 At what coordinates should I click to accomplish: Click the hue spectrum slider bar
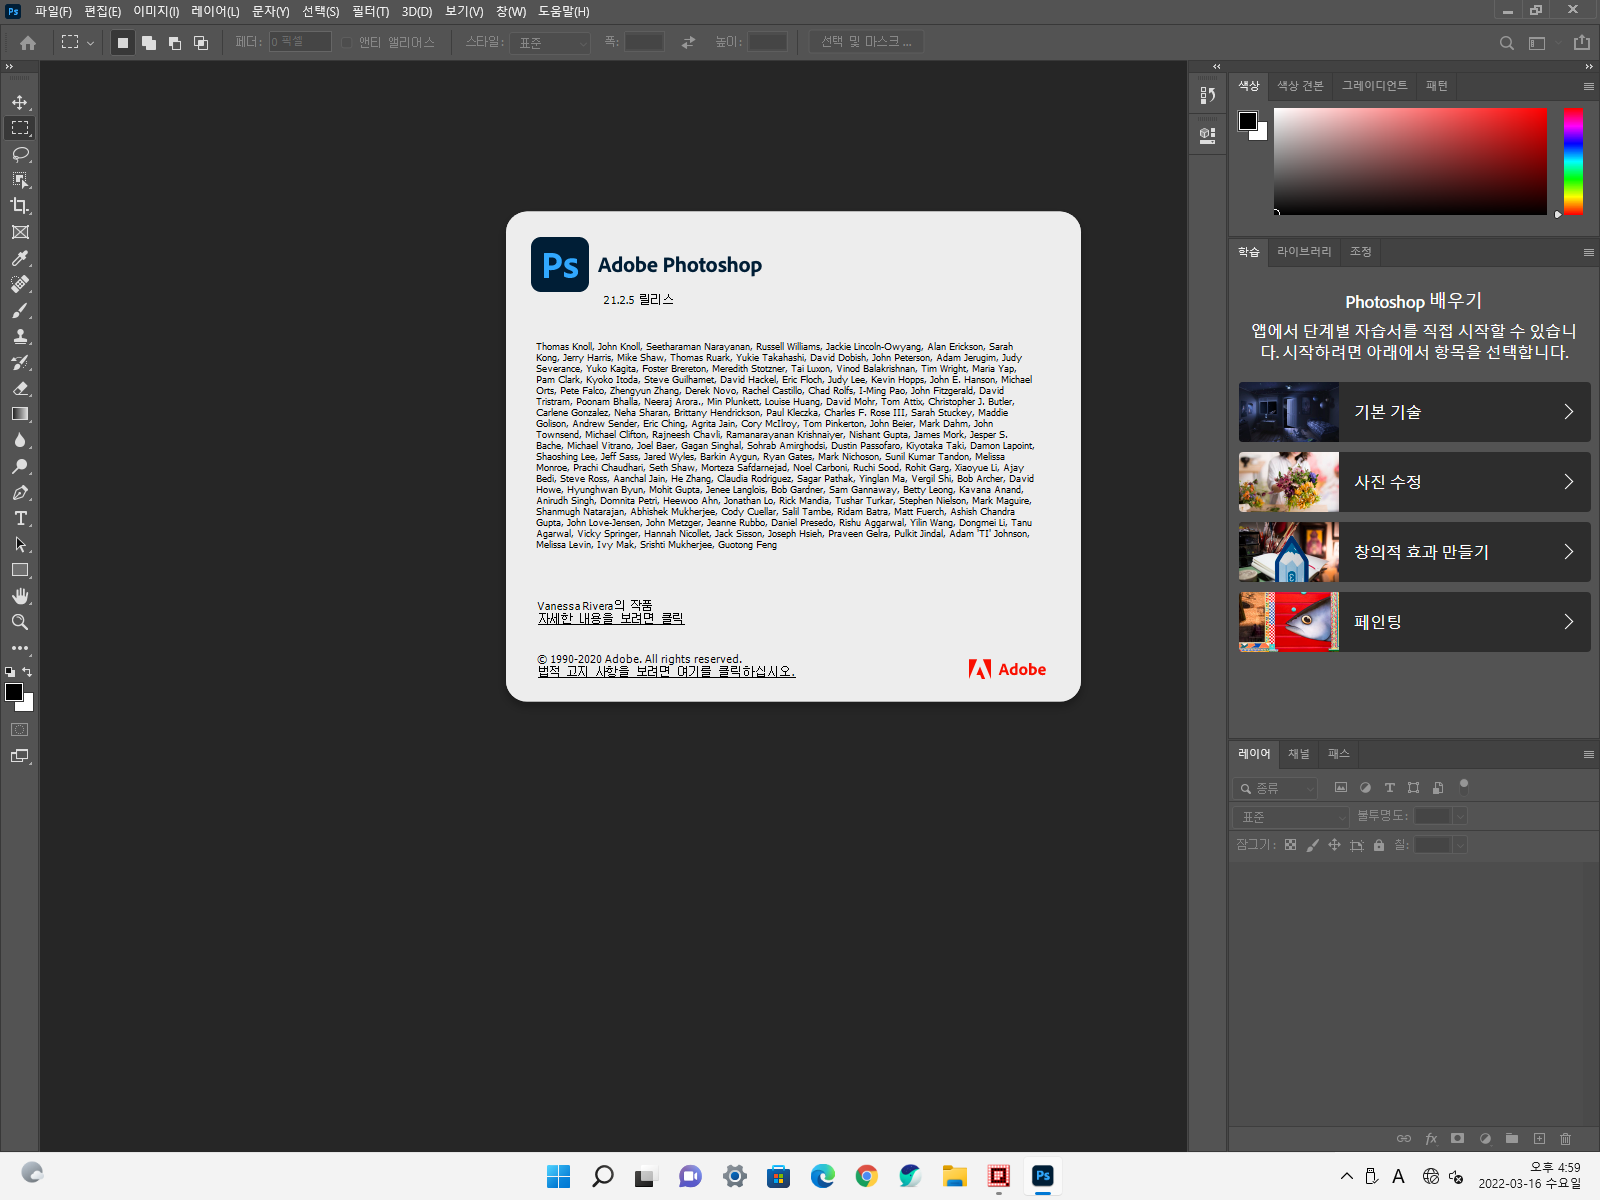(x=1573, y=161)
